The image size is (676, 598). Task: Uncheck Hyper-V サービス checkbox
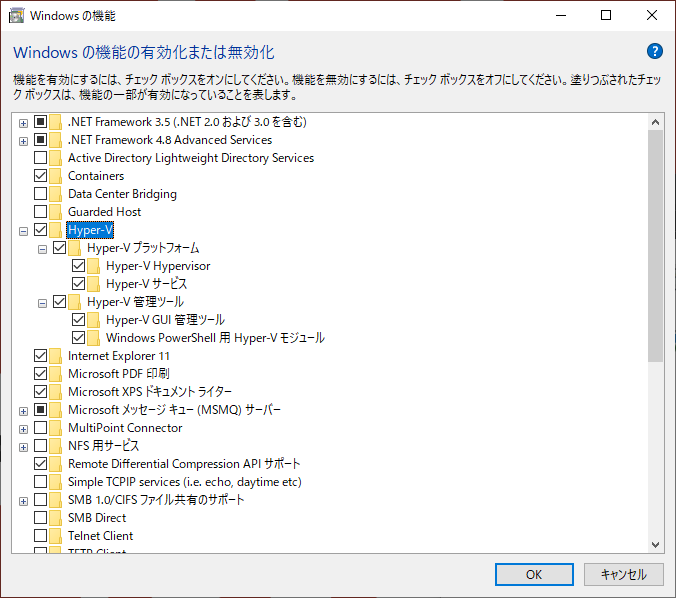coord(78,283)
